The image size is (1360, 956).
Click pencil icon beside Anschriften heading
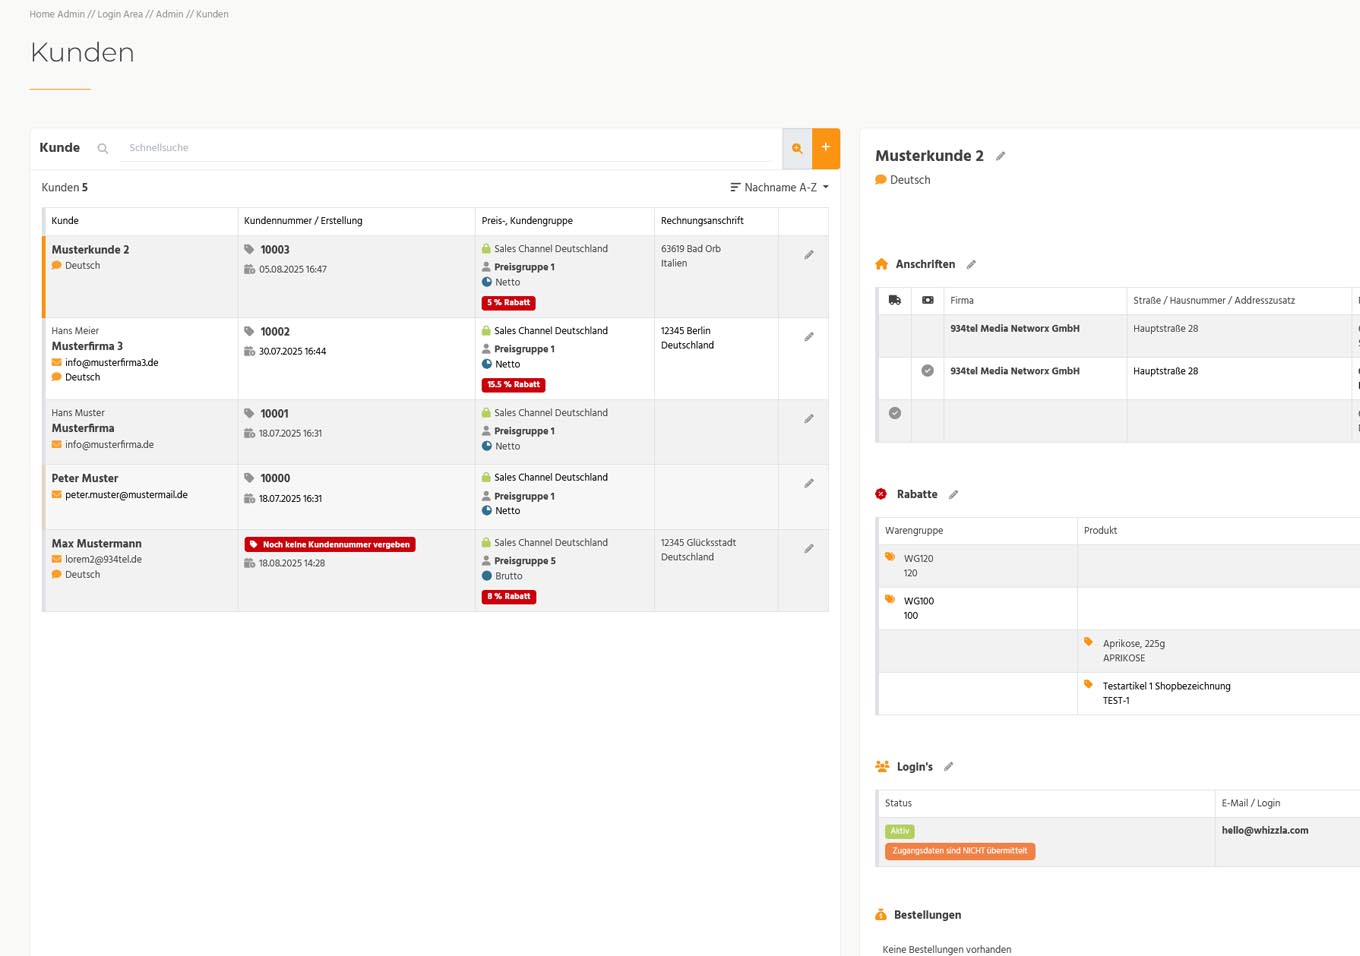pos(971,265)
